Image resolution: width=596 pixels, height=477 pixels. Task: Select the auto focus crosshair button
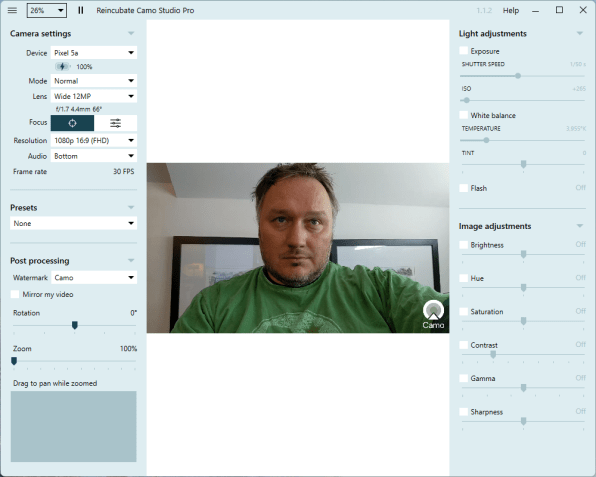pos(72,123)
